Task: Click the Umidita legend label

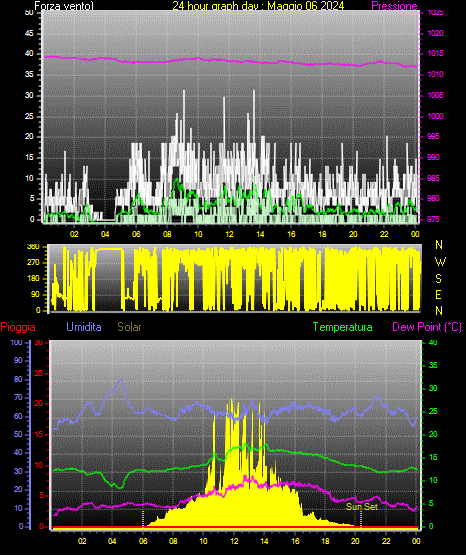Action: (84, 327)
